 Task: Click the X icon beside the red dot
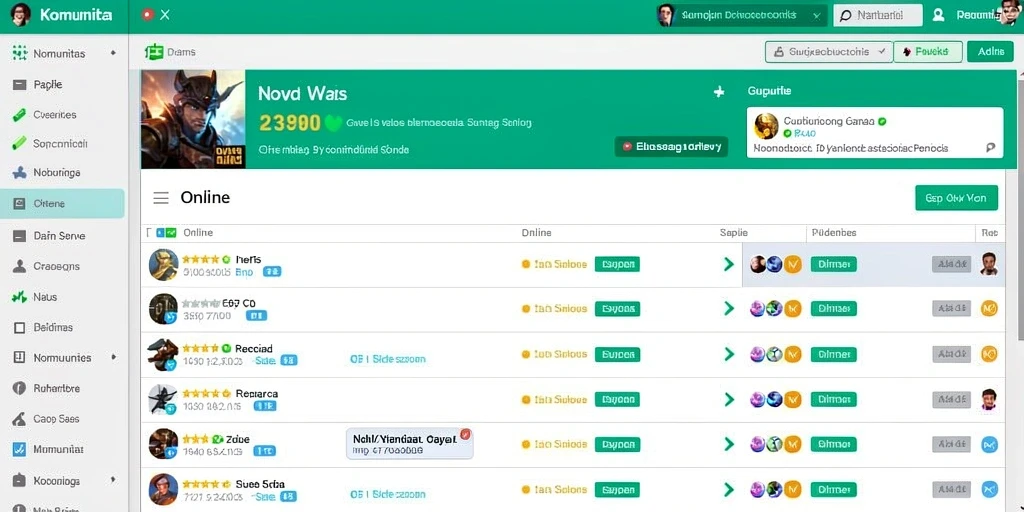click(165, 14)
